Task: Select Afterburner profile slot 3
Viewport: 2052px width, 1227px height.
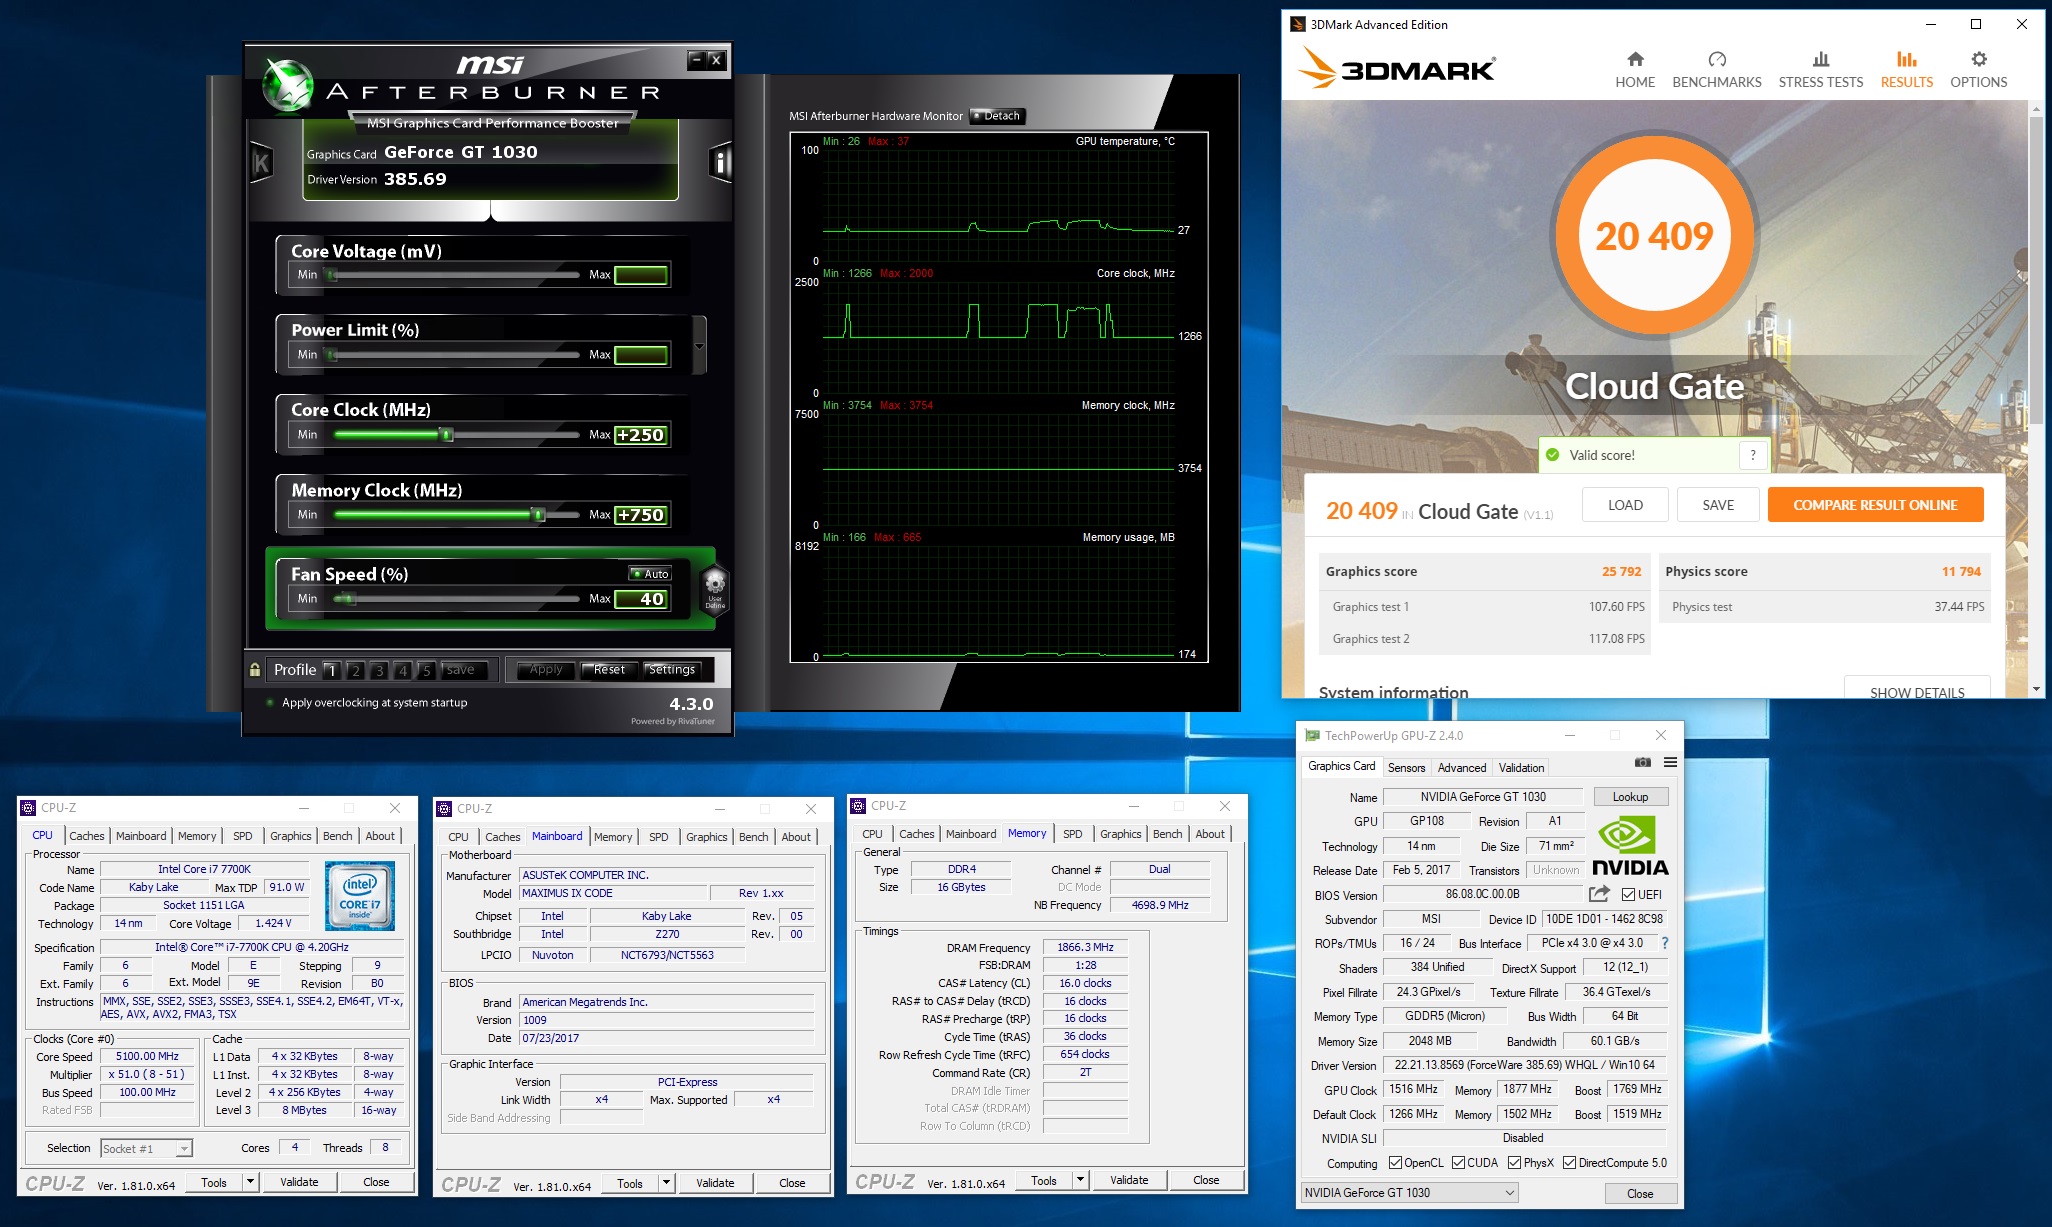Action: [379, 670]
